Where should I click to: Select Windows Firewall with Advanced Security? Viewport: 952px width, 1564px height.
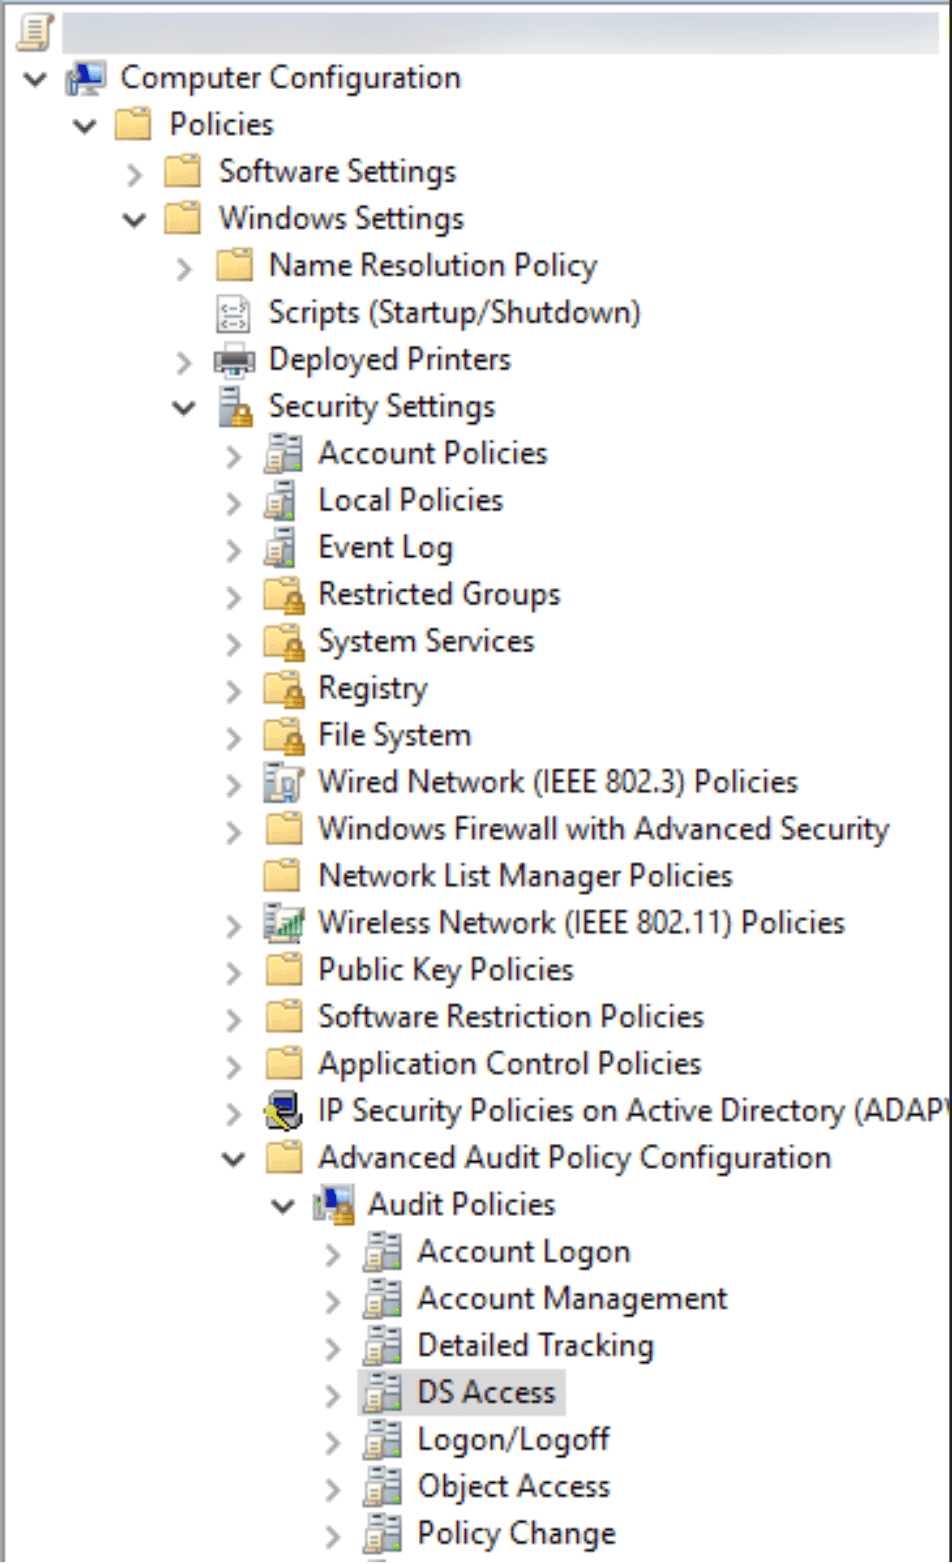tap(603, 829)
